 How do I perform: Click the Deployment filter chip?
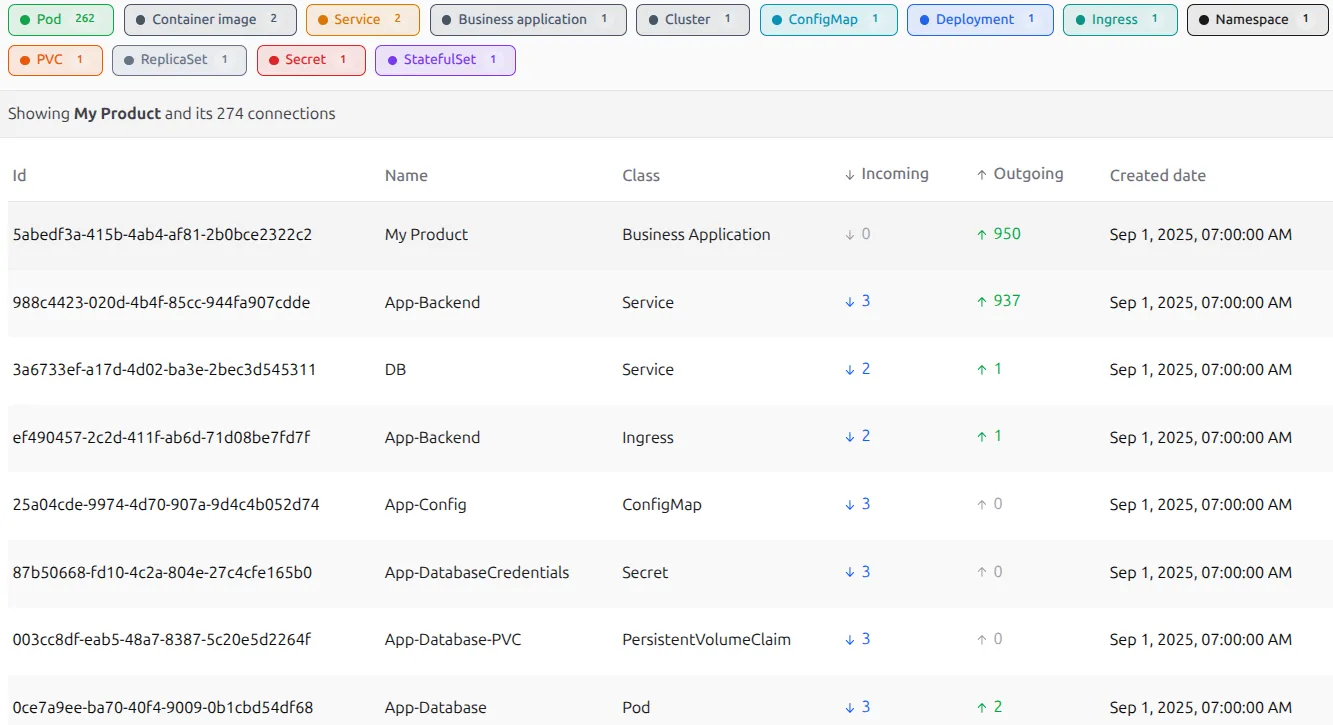[980, 20]
